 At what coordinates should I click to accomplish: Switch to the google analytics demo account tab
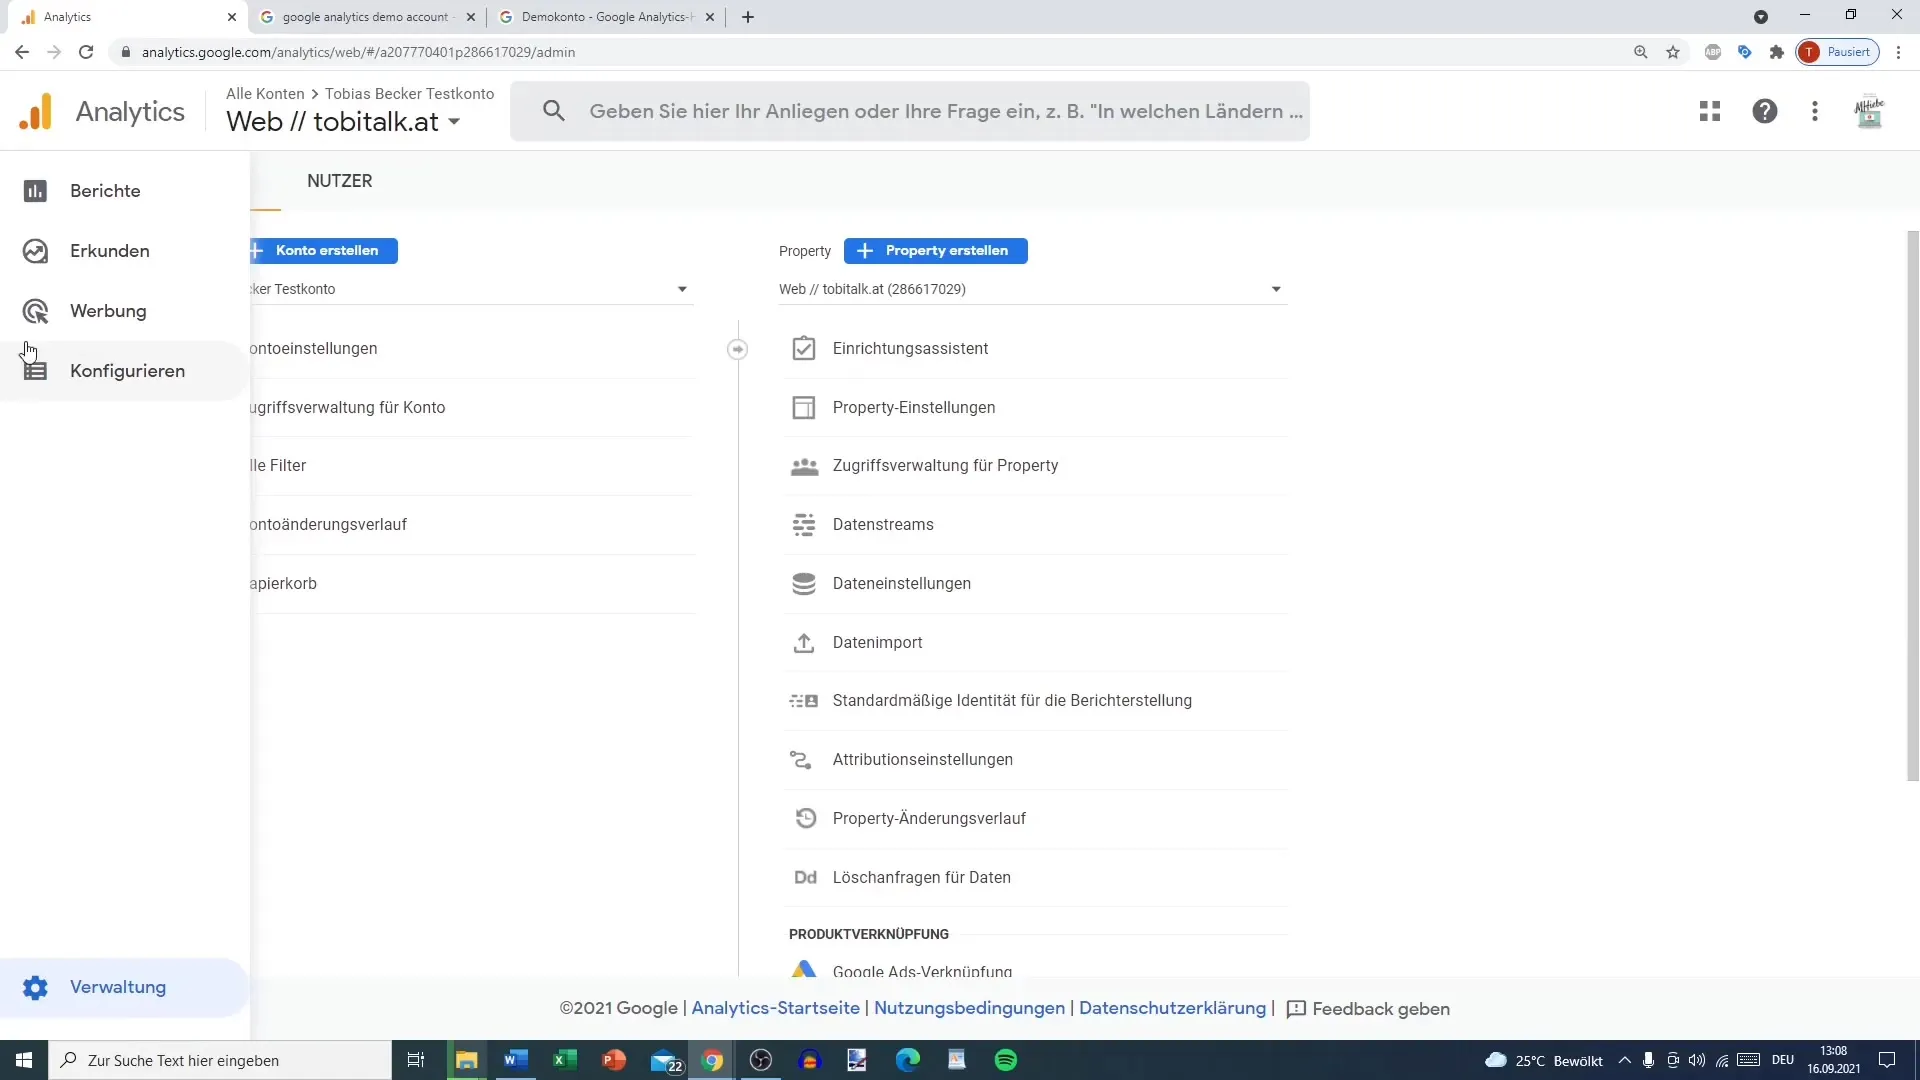[365, 17]
